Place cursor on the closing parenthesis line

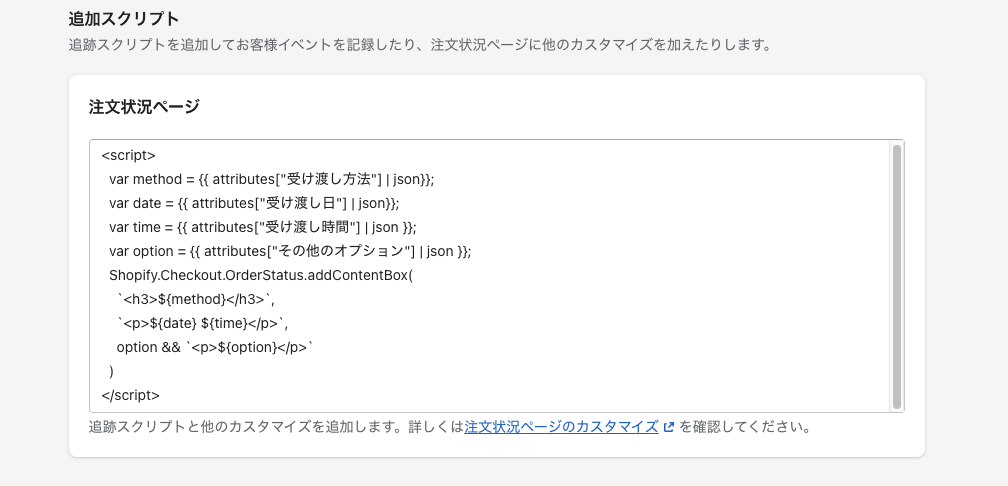(x=112, y=371)
